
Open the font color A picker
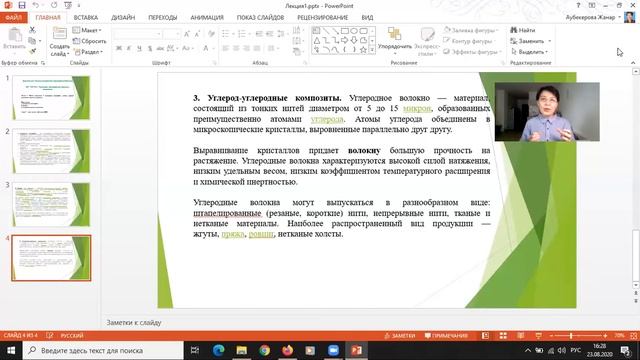click(x=207, y=49)
